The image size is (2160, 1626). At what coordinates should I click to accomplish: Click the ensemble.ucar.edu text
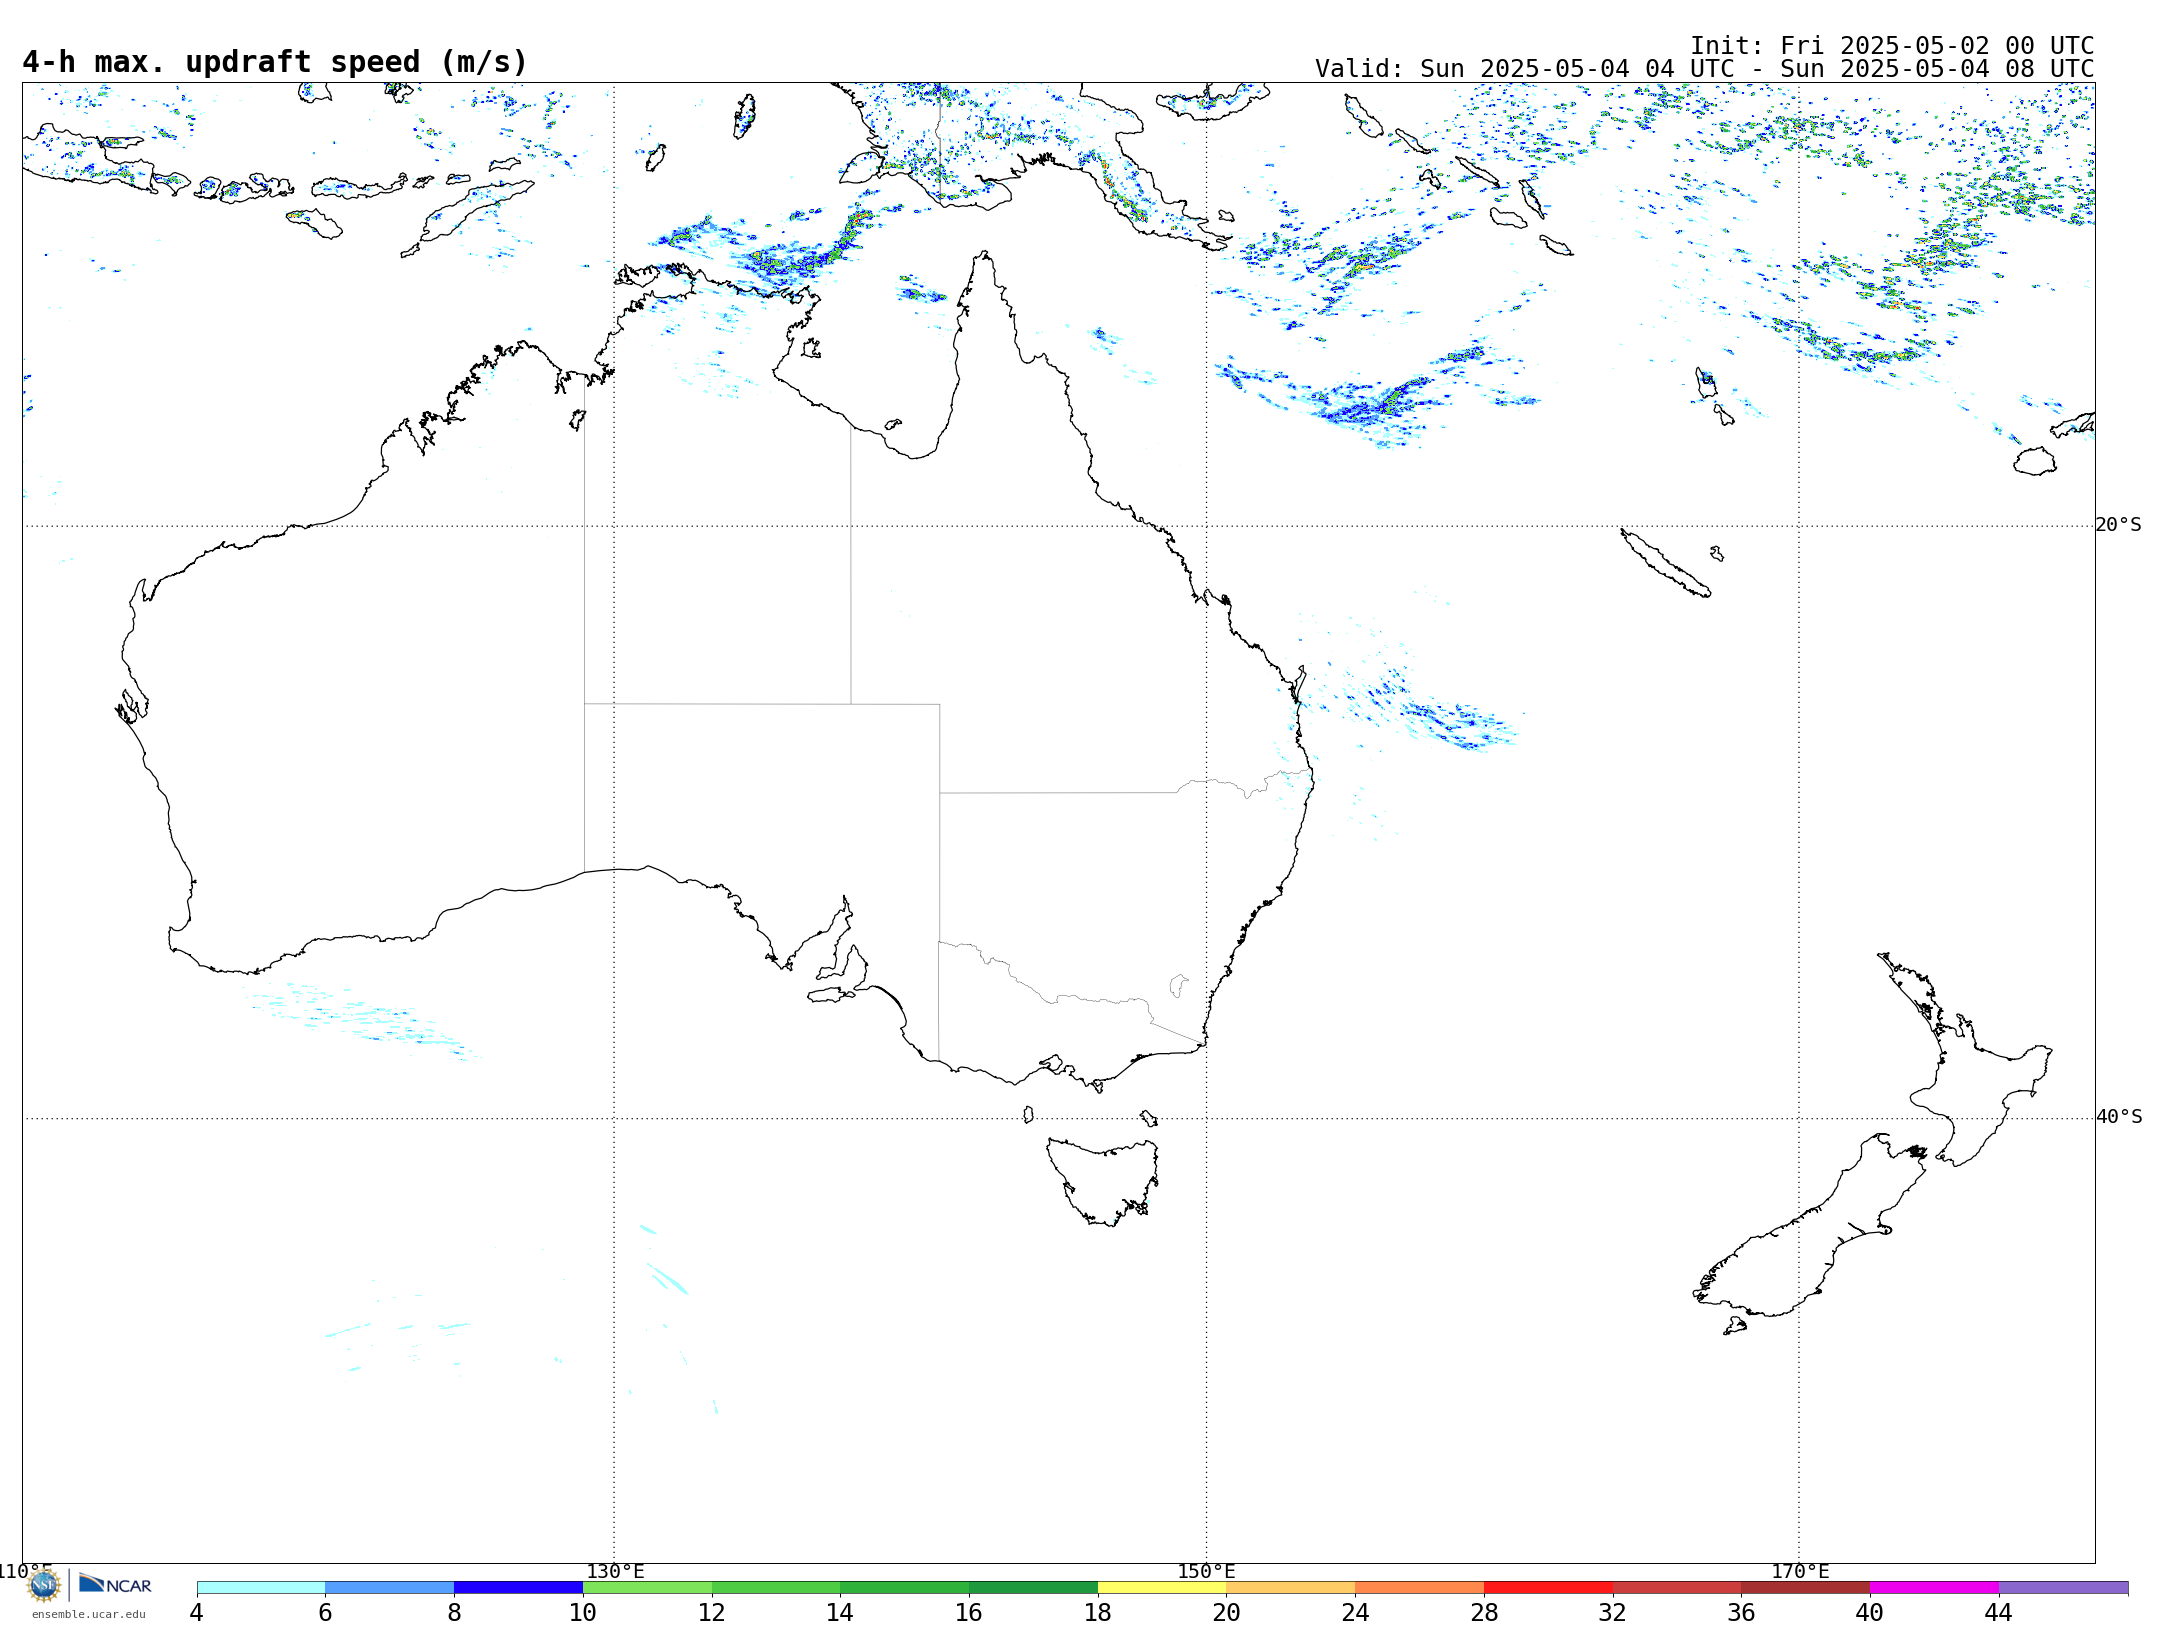coord(88,1614)
